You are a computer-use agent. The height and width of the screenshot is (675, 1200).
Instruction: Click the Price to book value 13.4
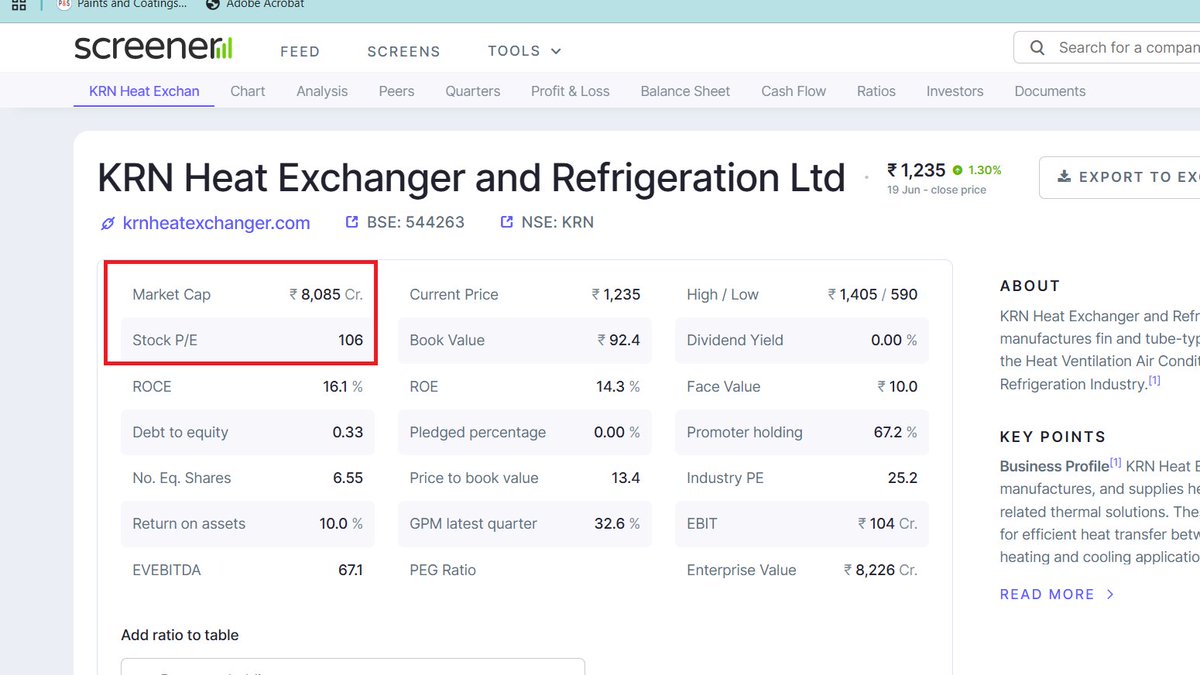click(x=626, y=478)
